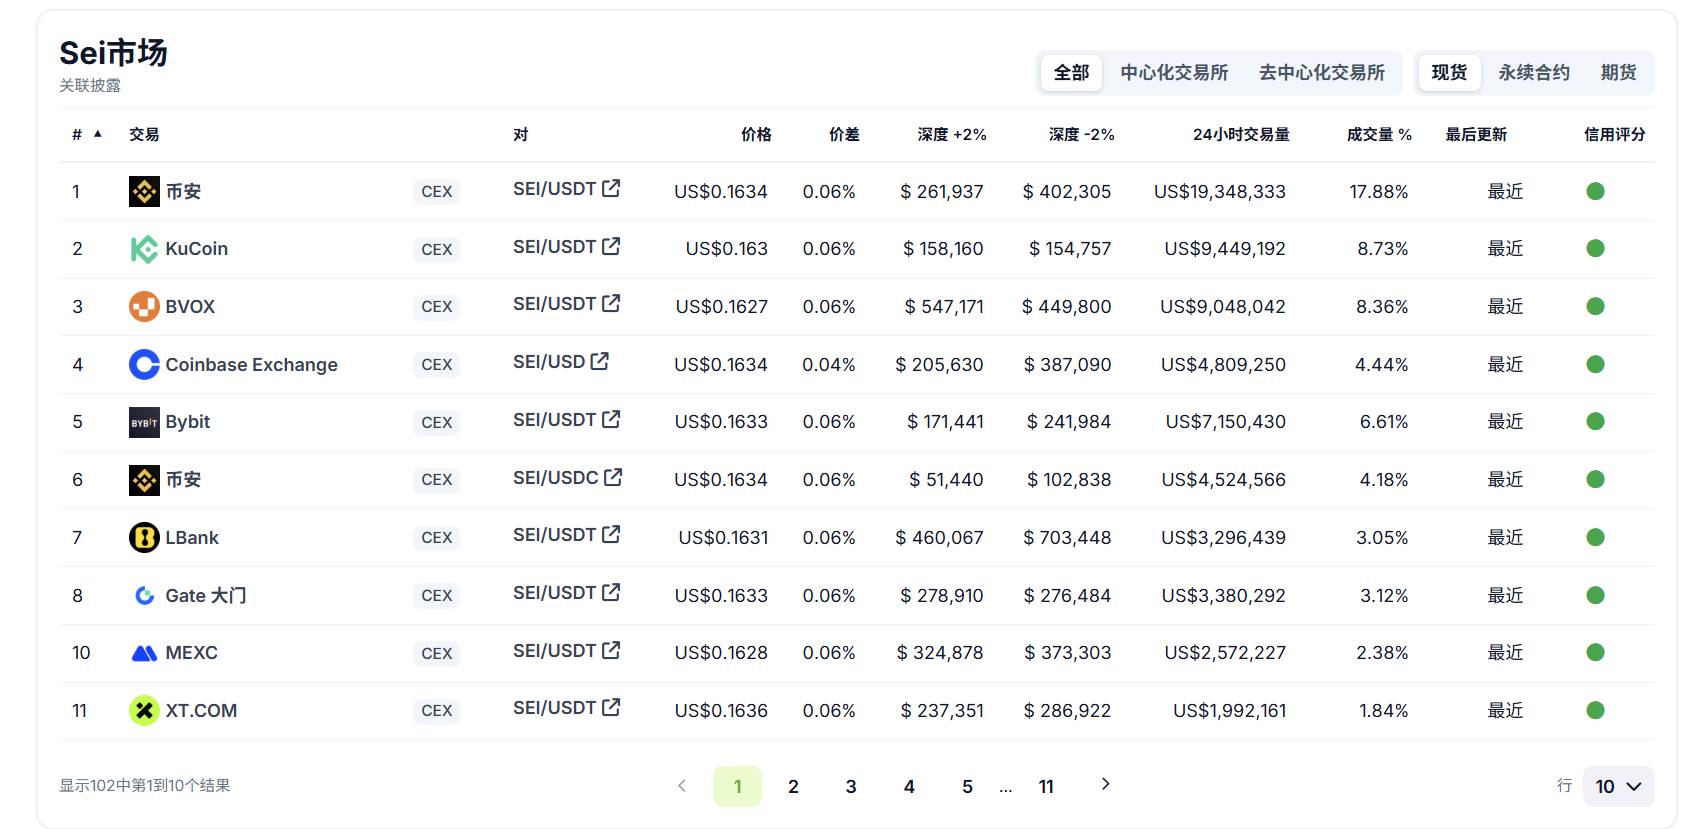Image resolution: width=1693 pixels, height=829 pixels.
Task: Click the BVOX exchange logo icon
Action: pyautogui.click(x=144, y=307)
